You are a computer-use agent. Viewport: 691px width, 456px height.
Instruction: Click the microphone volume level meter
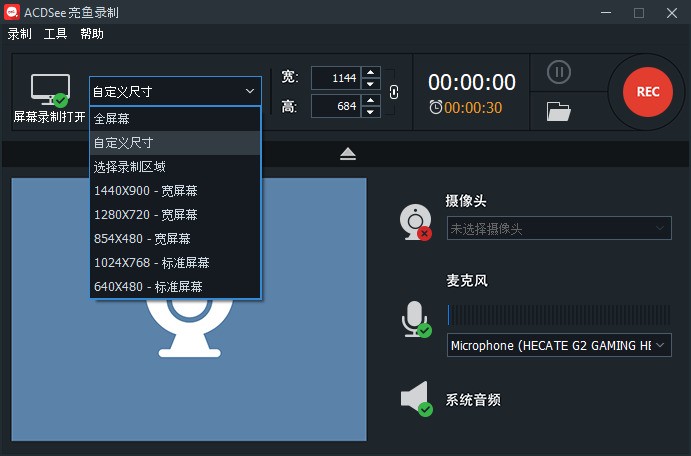(559, 315)
